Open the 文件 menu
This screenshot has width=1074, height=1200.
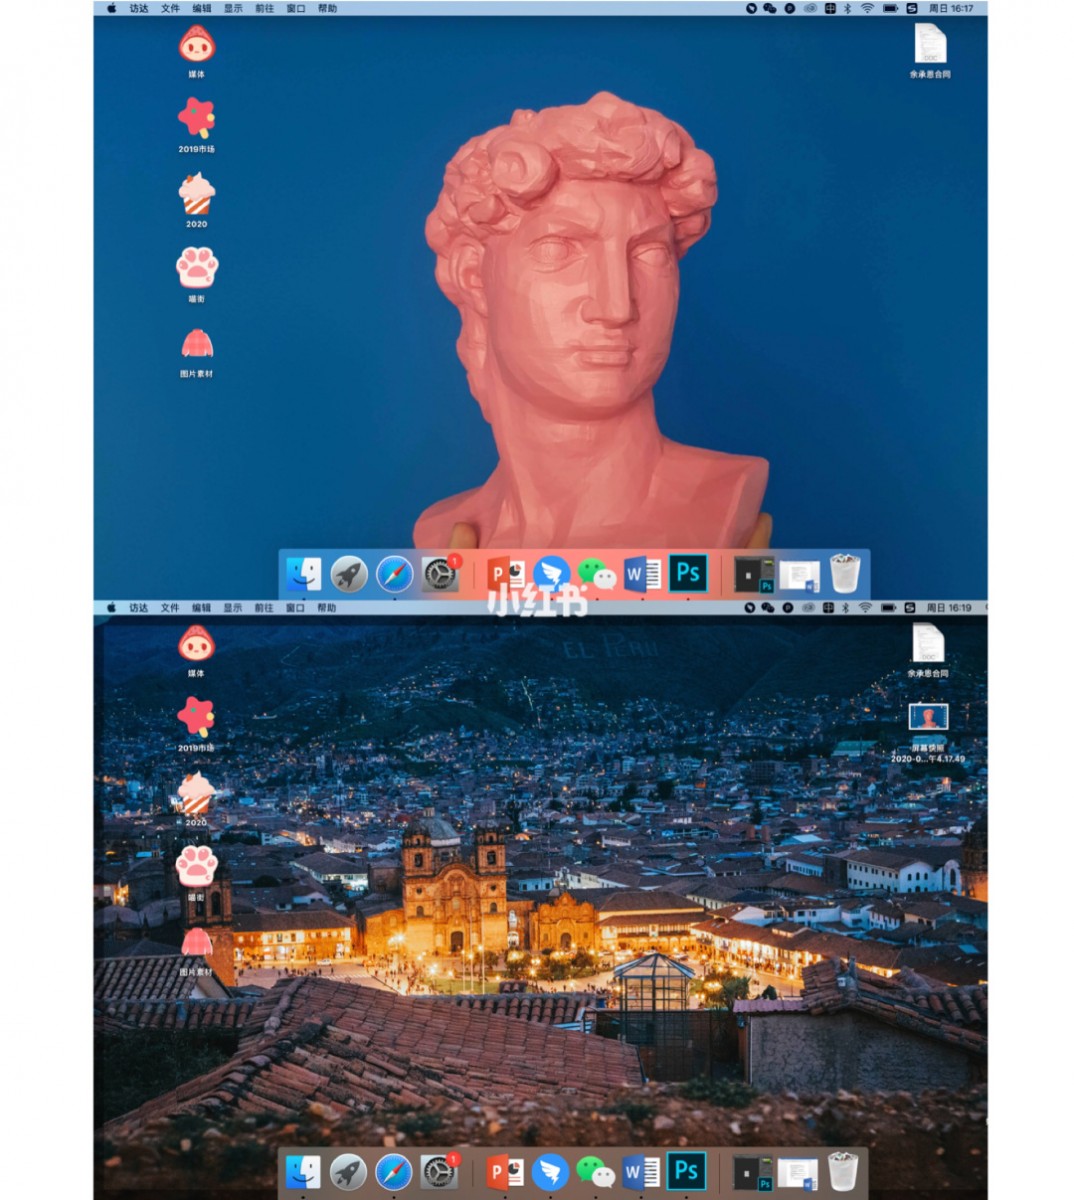pyautogui.click(x=170, y=8)
